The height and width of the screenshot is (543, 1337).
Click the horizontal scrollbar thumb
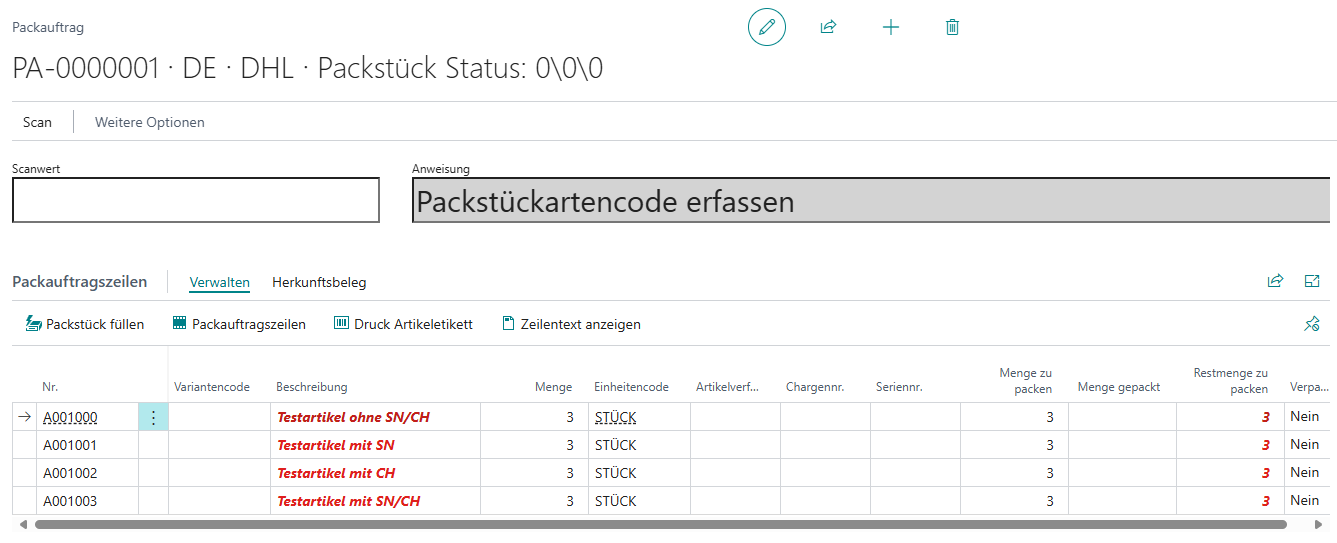(660, 524)
